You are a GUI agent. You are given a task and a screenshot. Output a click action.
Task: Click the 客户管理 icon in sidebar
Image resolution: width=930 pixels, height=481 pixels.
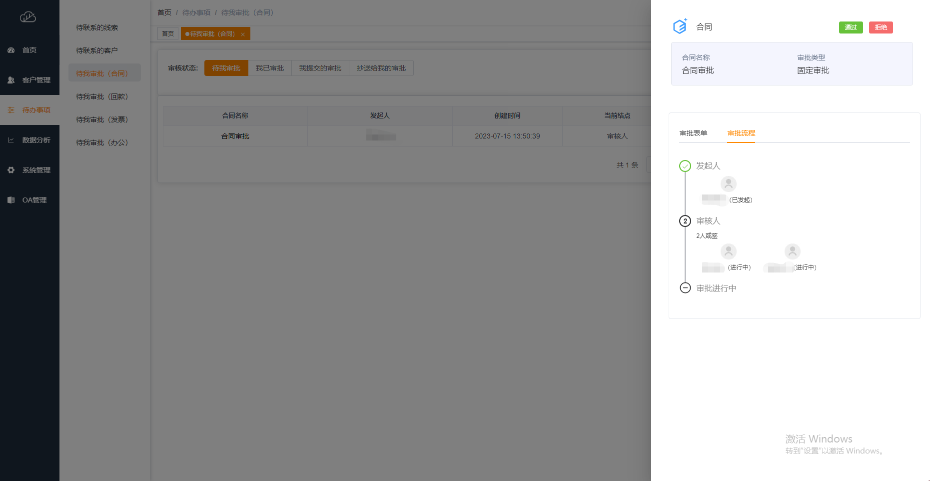[11, 80]
